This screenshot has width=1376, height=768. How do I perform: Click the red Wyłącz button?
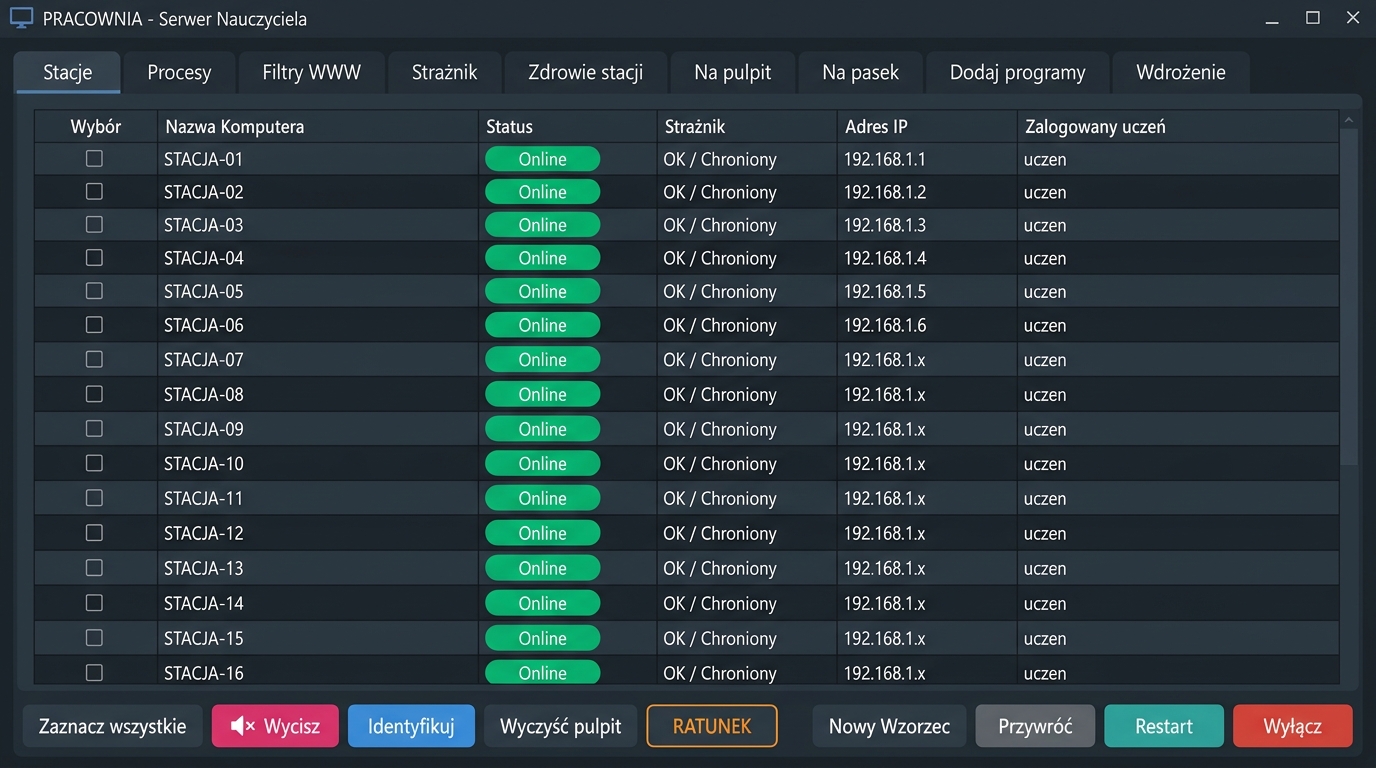point(1292,726)
